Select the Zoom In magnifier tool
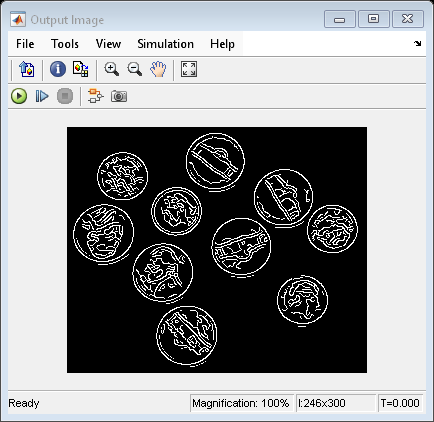 coord(111,69)
